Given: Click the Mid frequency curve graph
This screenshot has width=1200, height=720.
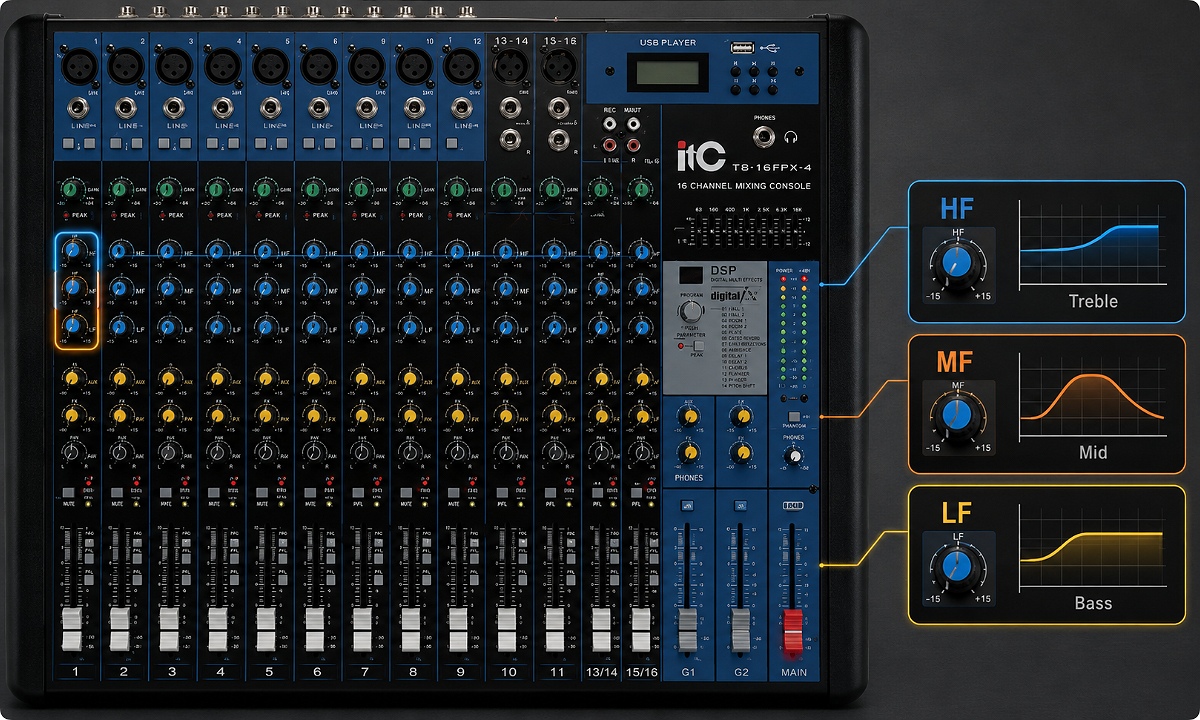Looking at the screenshot, I should coord(1092,396).
